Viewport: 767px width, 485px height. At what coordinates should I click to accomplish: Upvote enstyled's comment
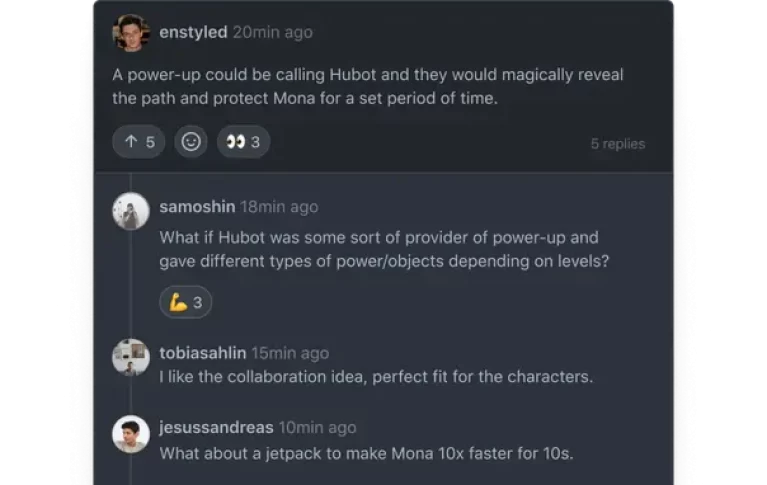click(140, 142)
